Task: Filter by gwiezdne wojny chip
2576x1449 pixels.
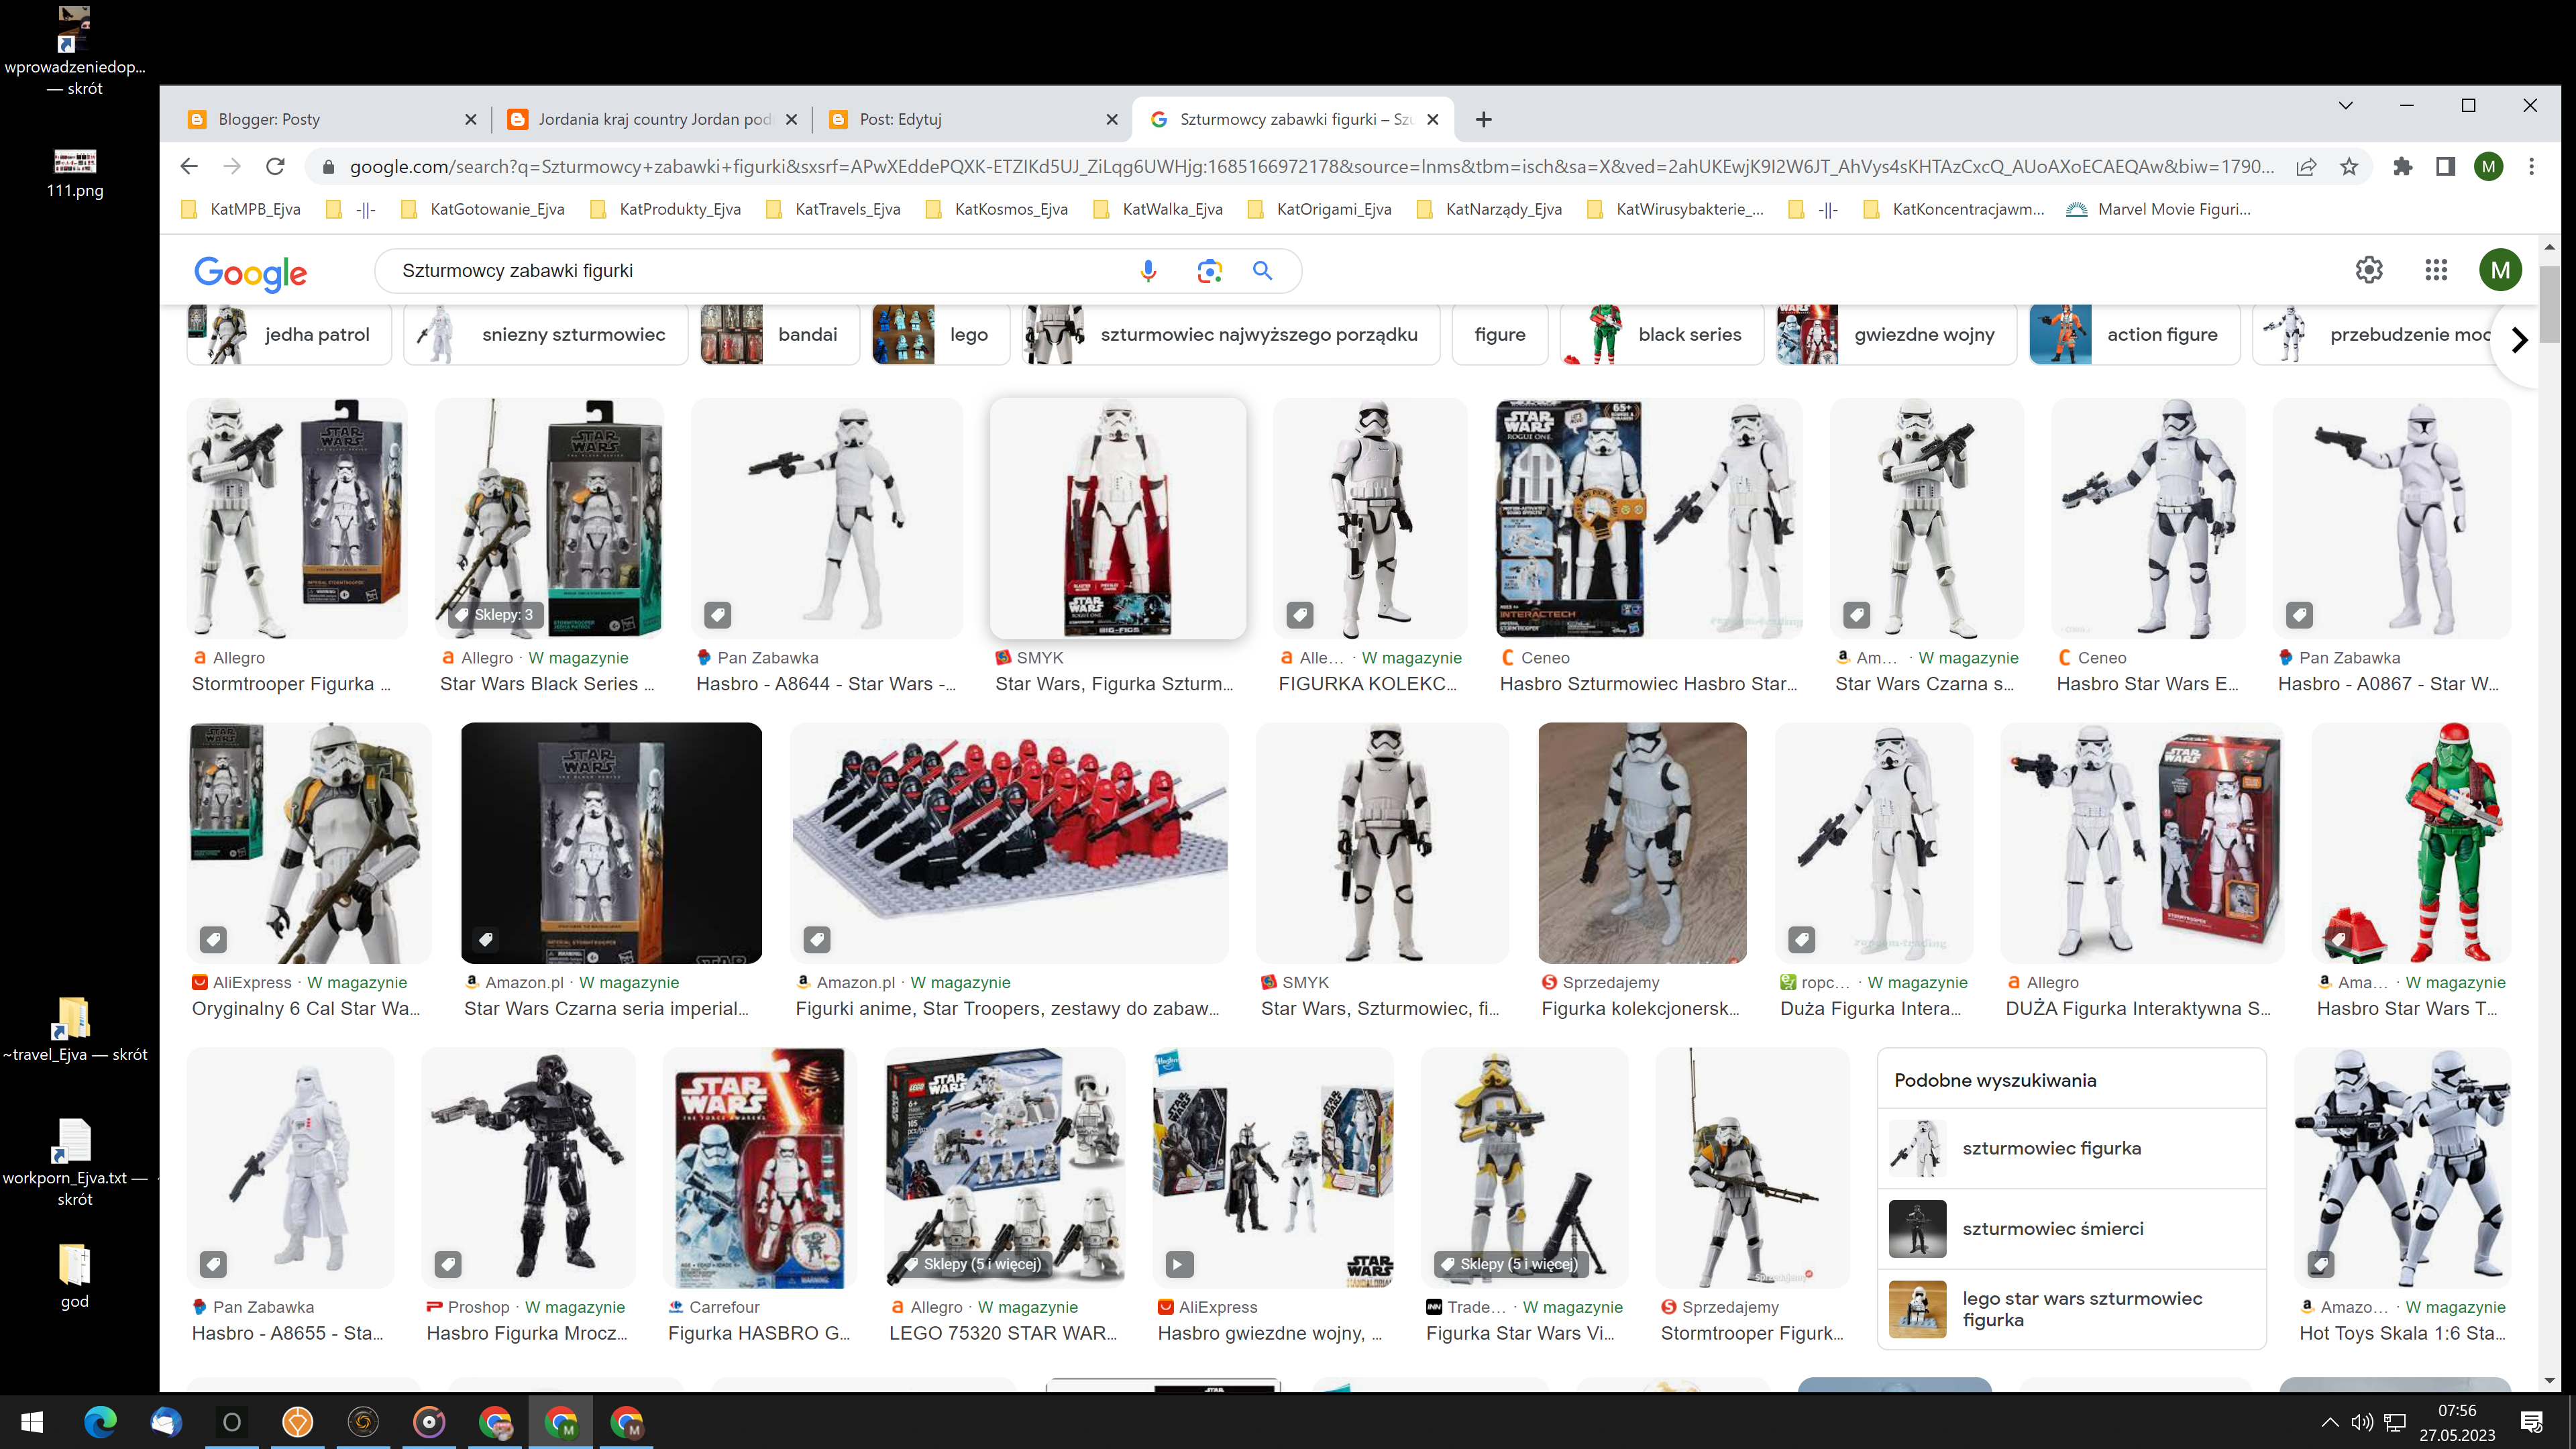Action: (x=1896, y=335)
